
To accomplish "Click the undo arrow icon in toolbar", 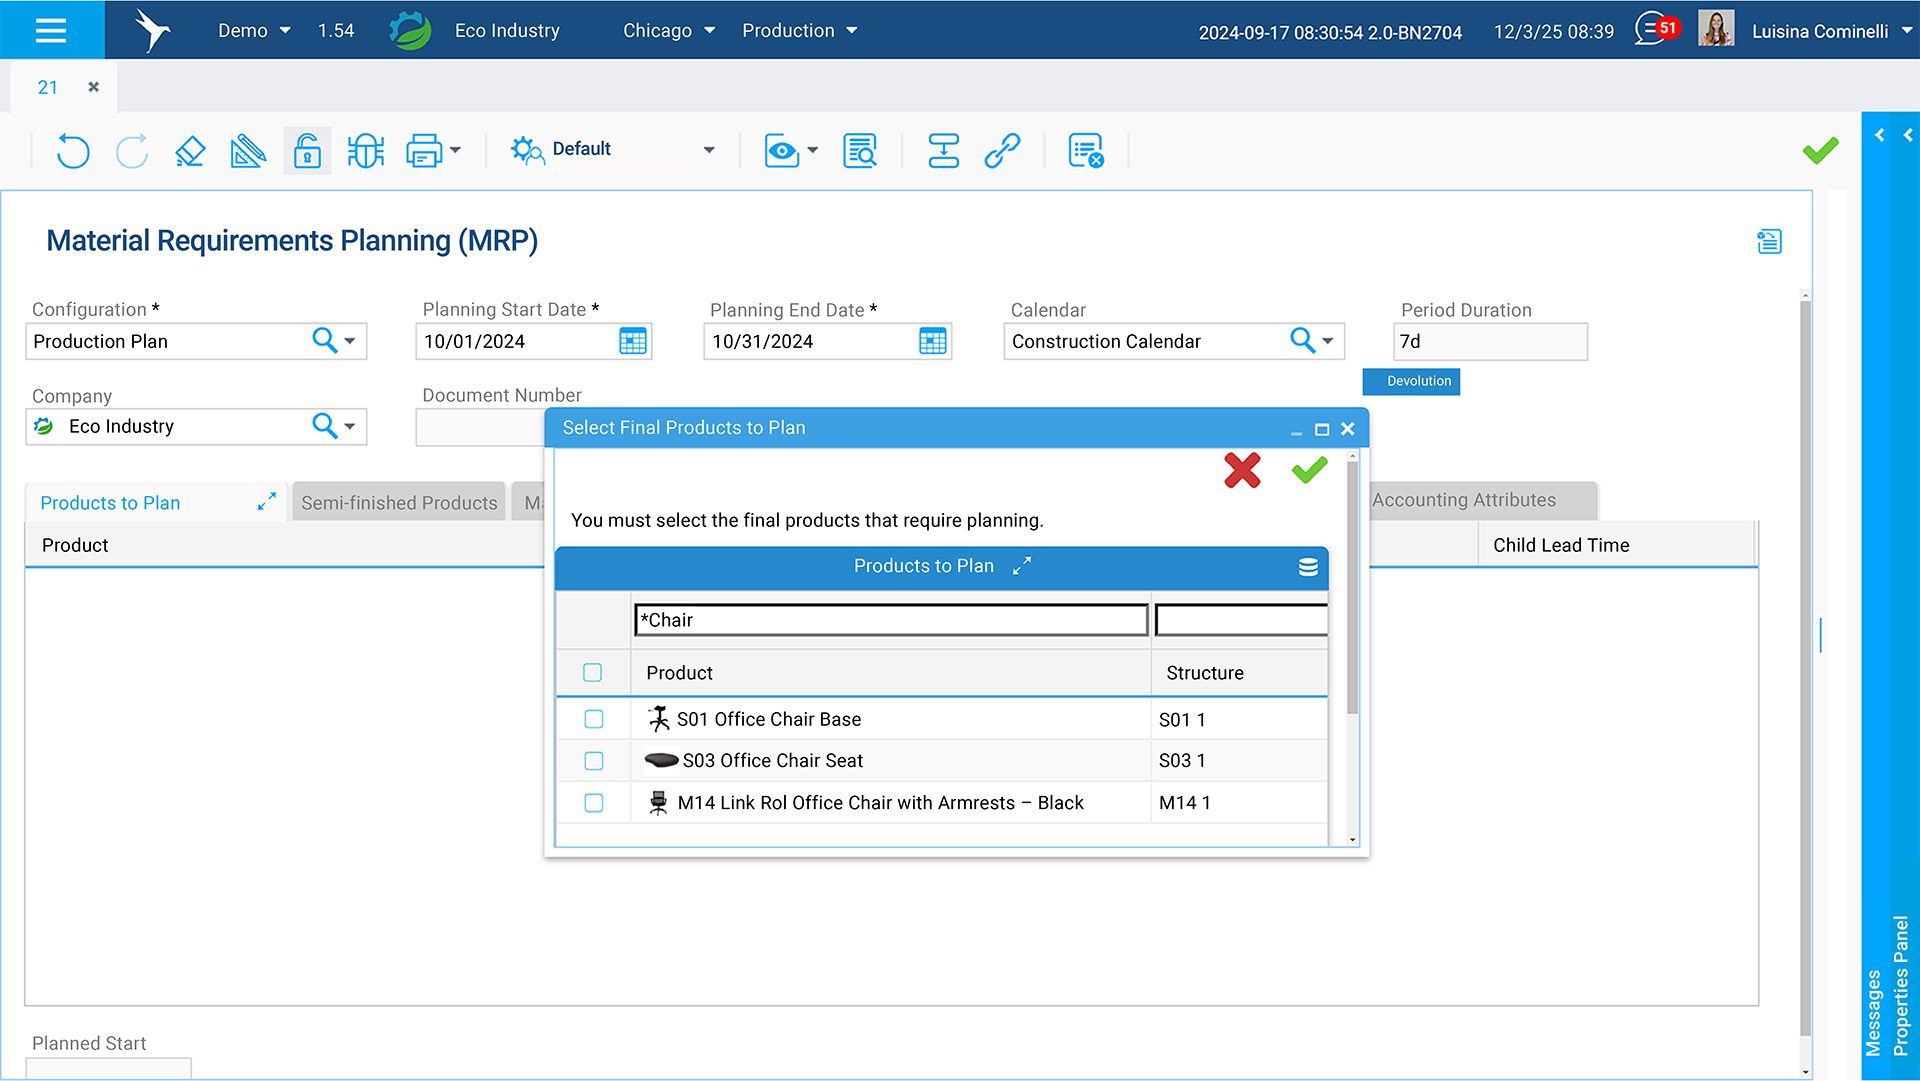I will pos(72,151).
